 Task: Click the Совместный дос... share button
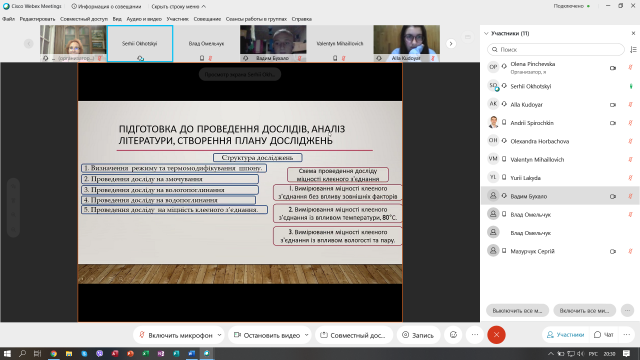tap(353, 335)
